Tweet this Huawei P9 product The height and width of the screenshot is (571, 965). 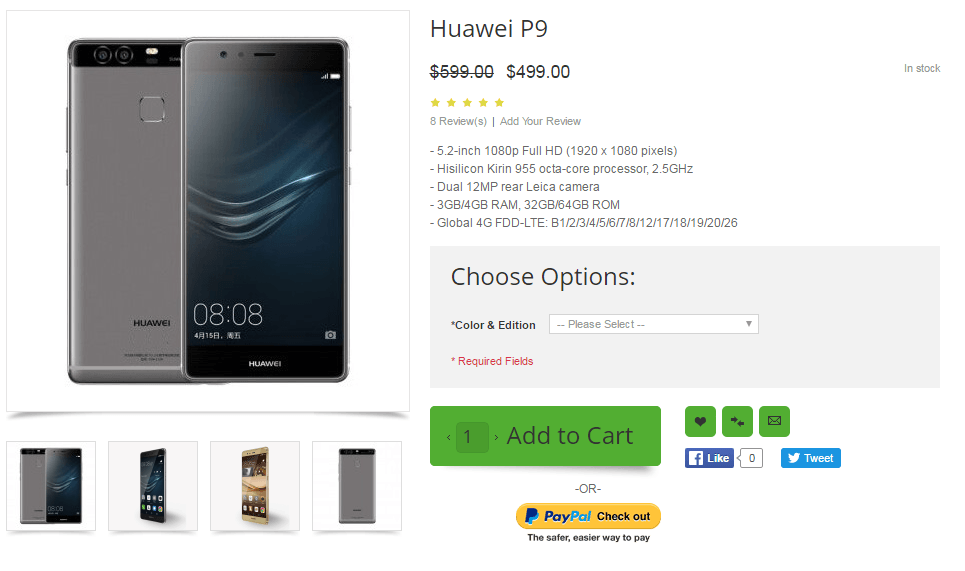[x=811, y=458]
